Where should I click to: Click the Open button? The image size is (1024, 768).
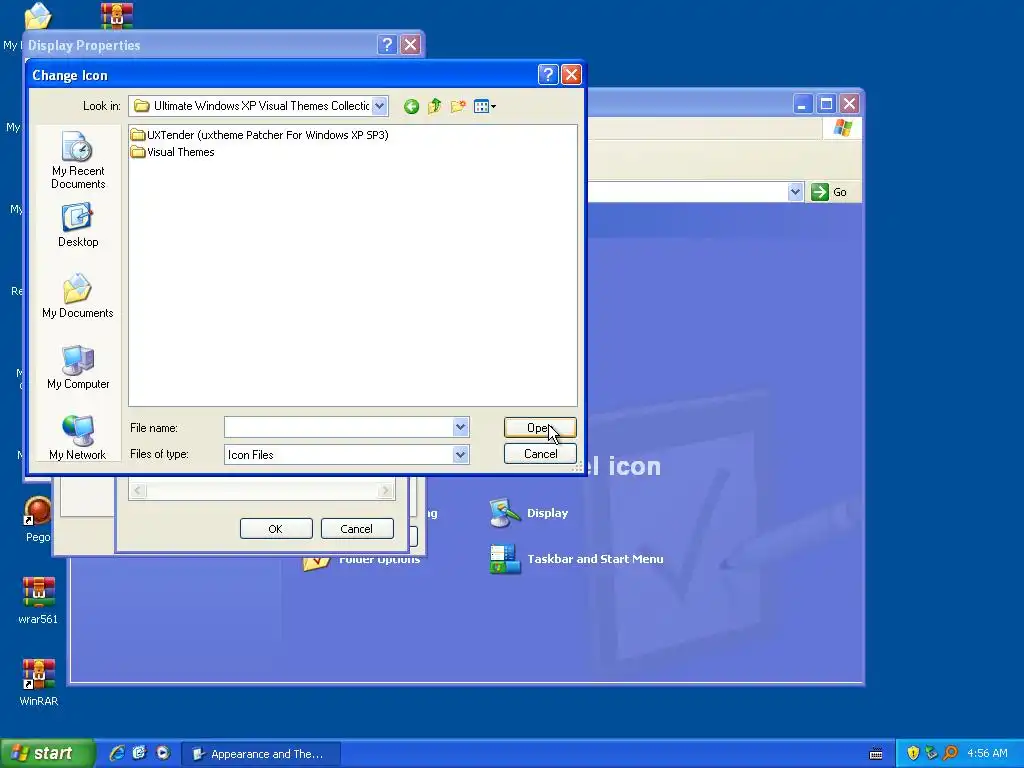point(540,427)
